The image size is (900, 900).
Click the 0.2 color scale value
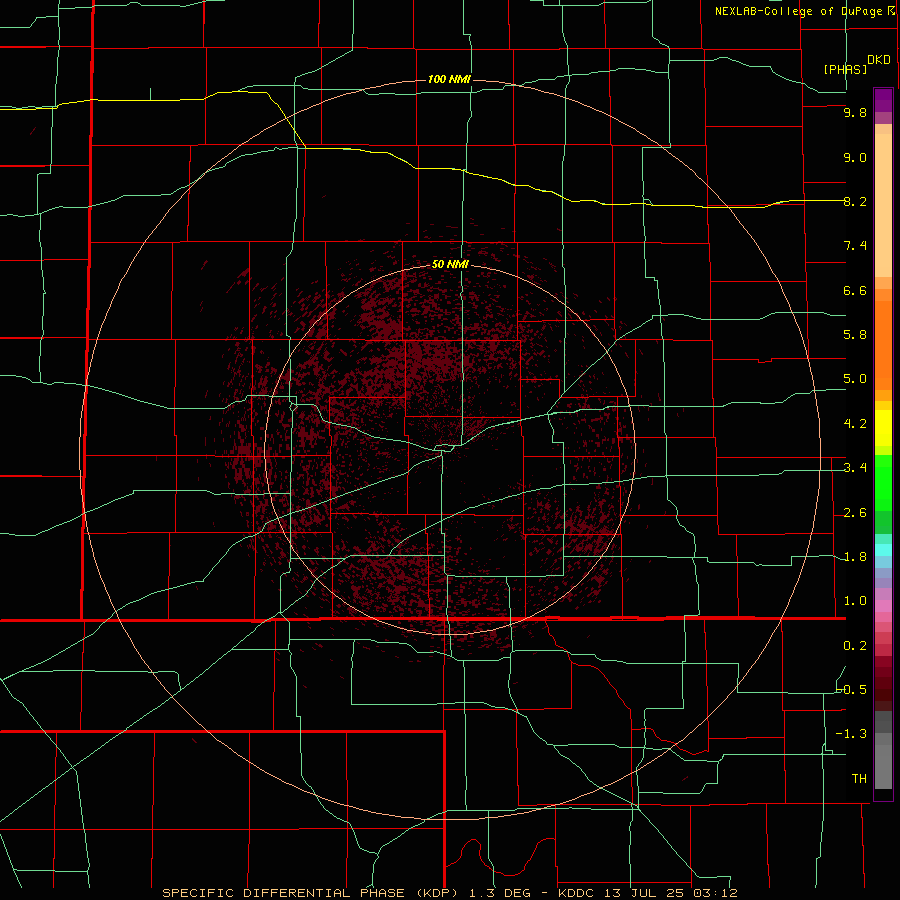point(855,646)
